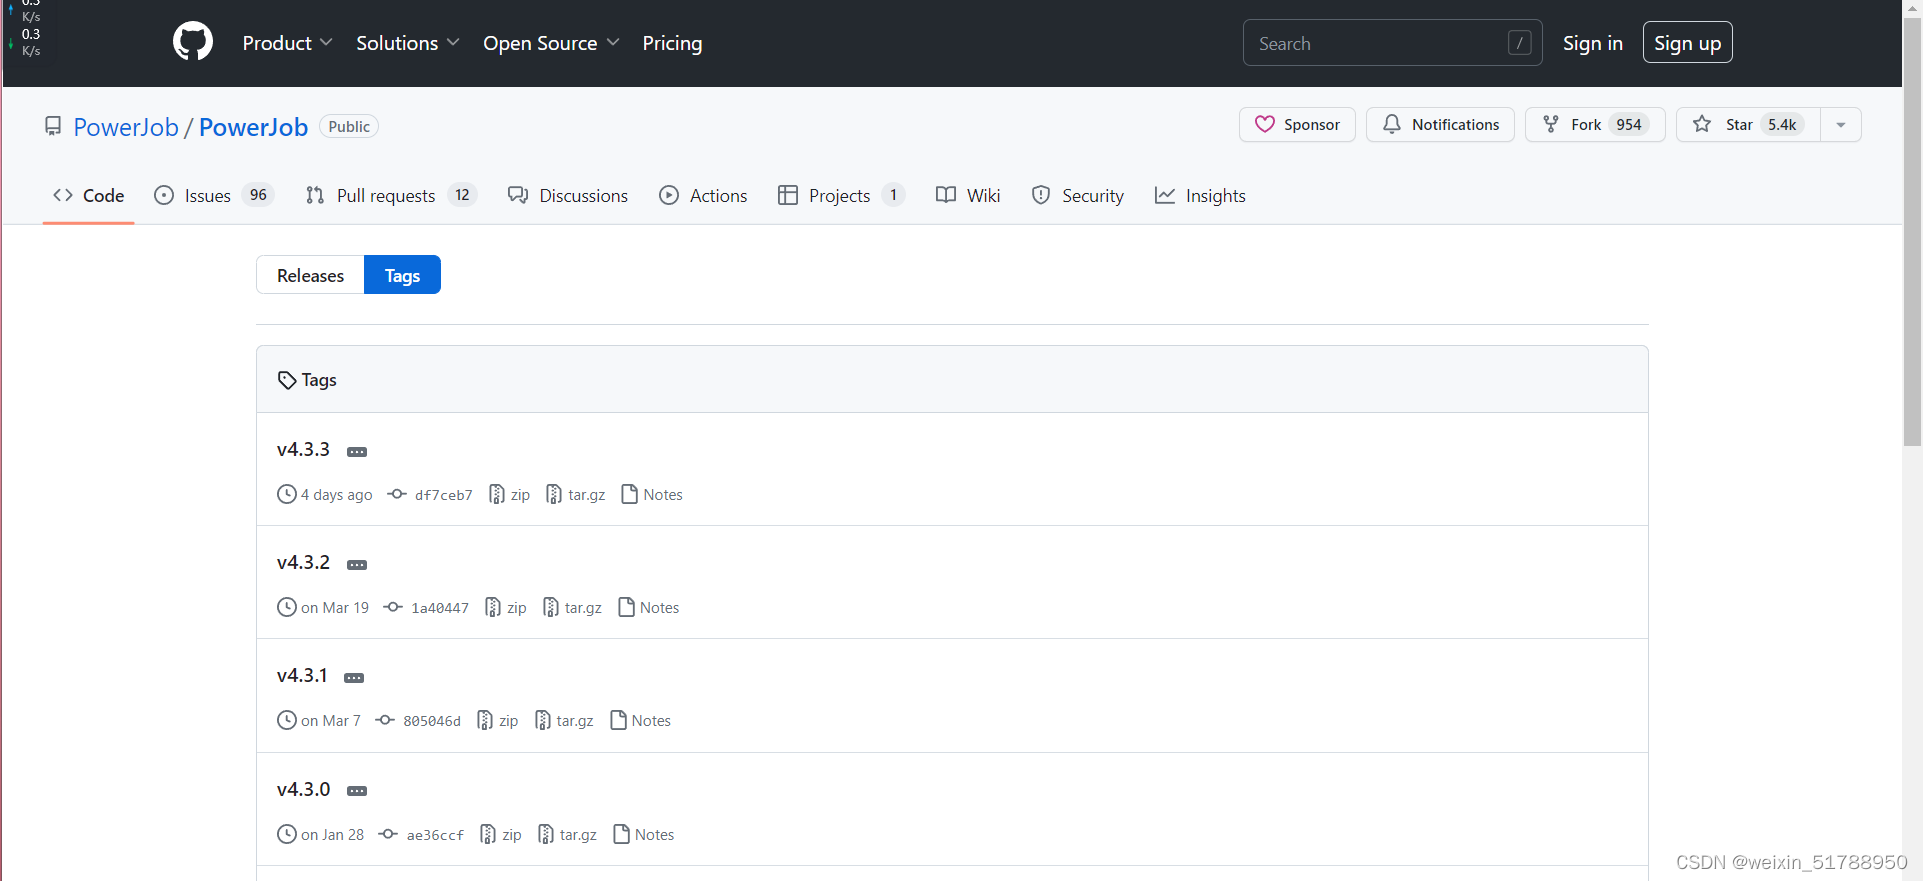Image resolution: width=1923 pixels, height=881 pixels.
Task: Open the Insights tab
Action: click(1200, 196)
